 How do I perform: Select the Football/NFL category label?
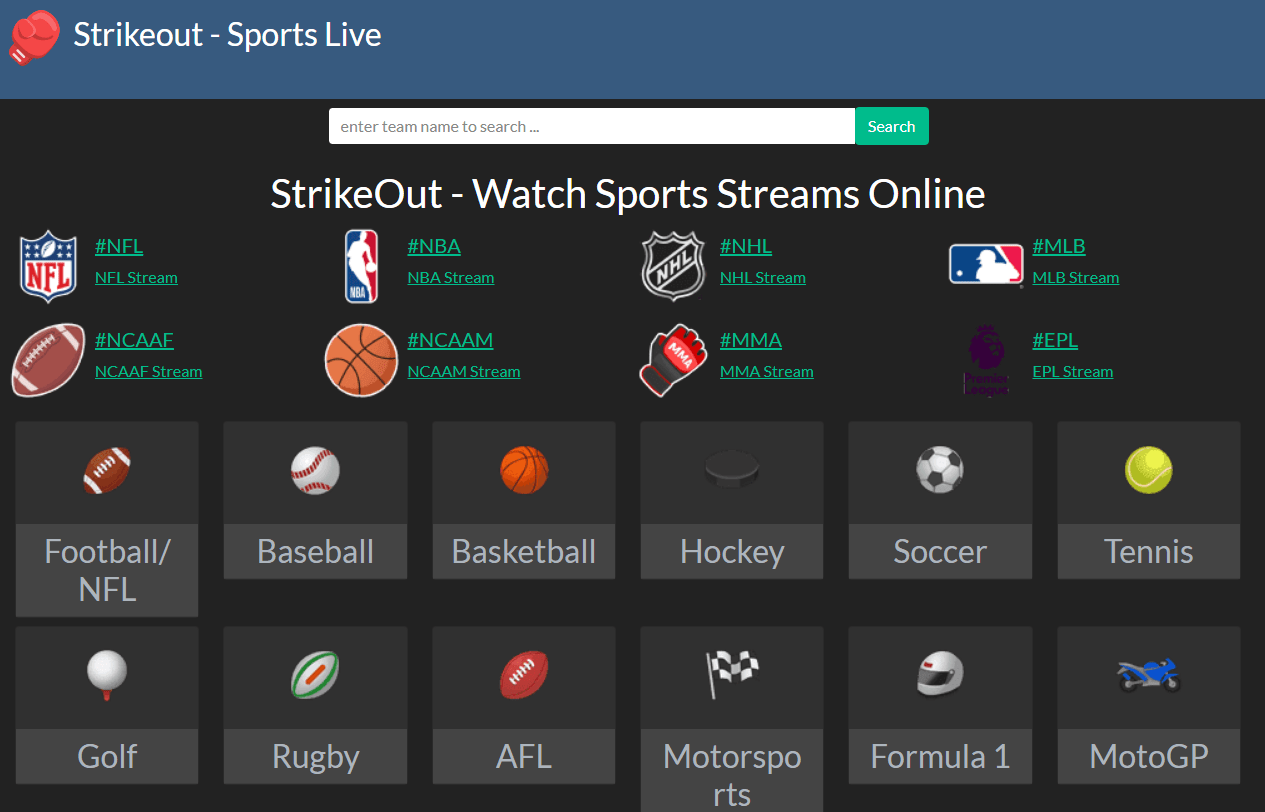coord(107,570)
